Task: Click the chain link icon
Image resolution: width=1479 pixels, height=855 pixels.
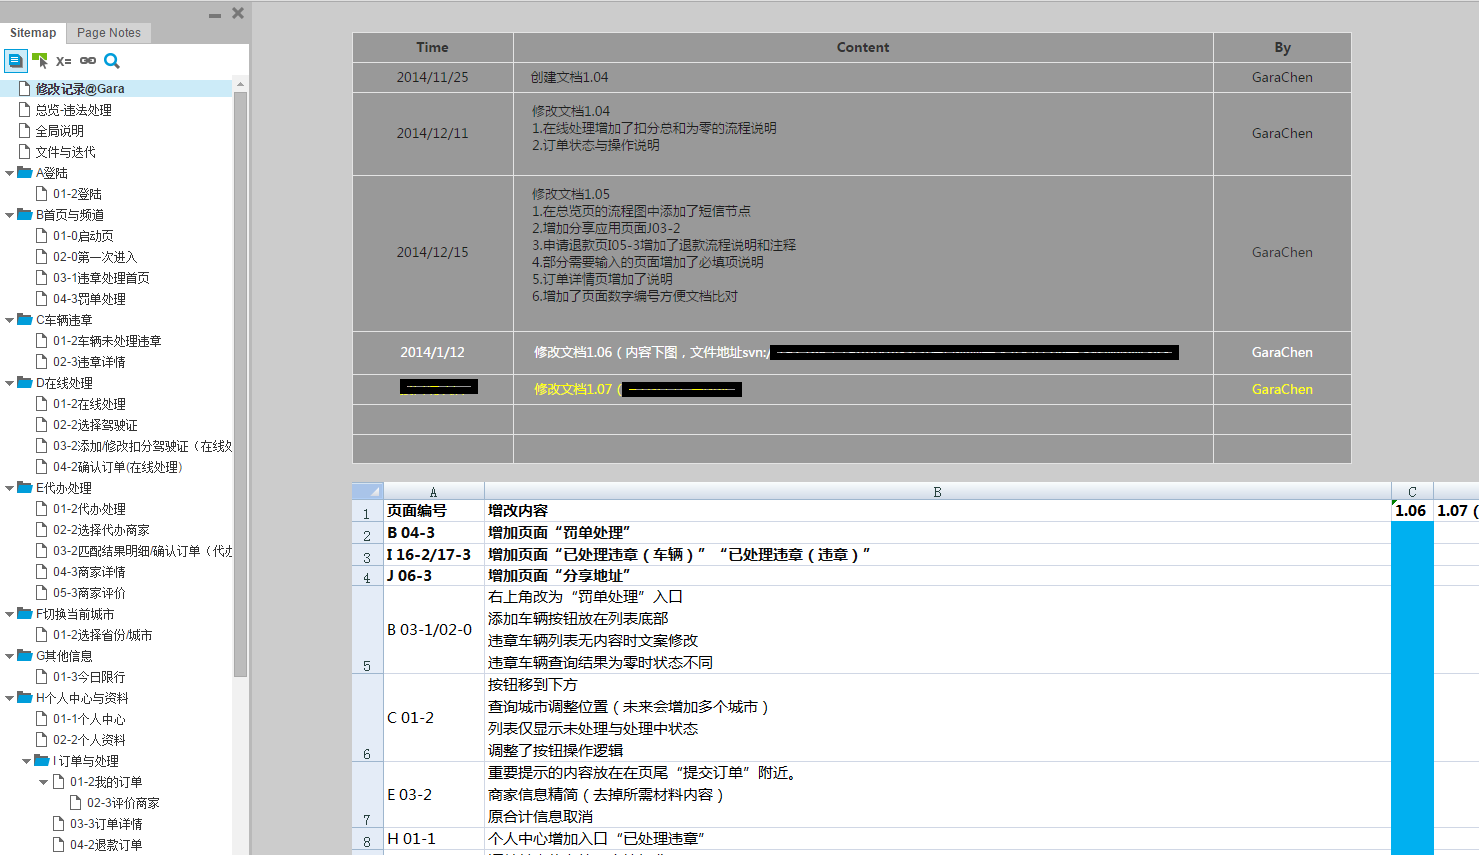Action: [x=88, y=61]
